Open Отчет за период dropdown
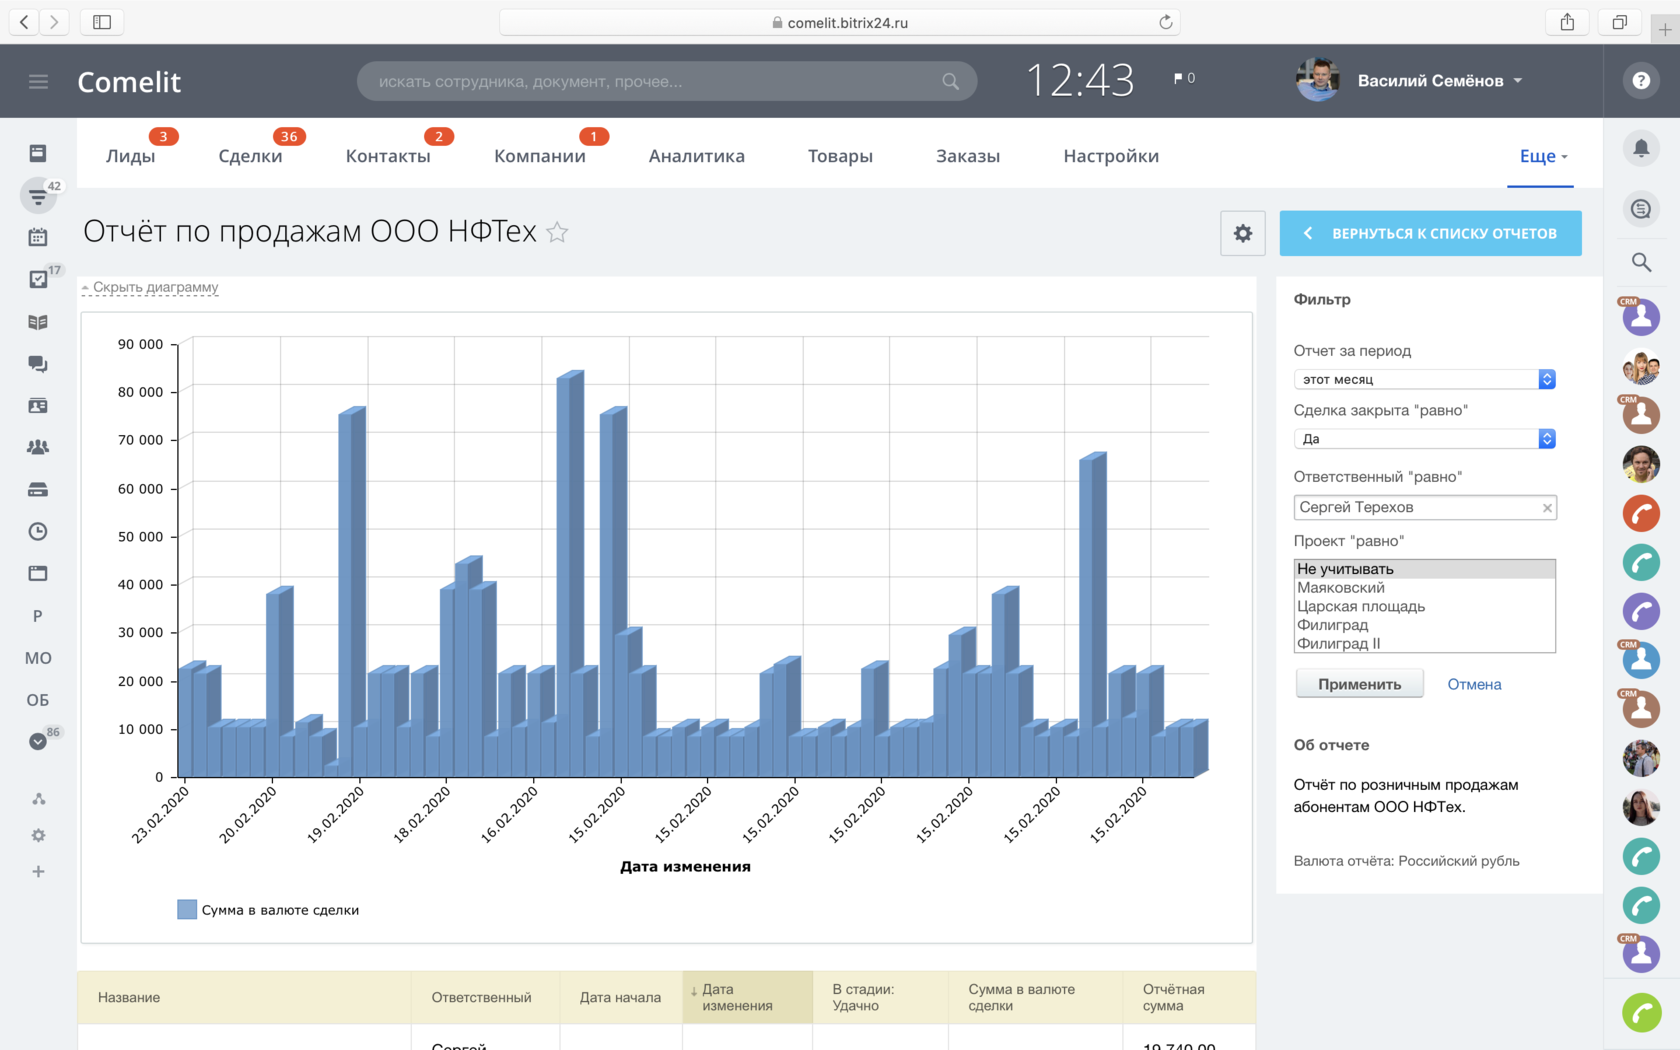1680x1050 pixels. tap(1424, 379)
